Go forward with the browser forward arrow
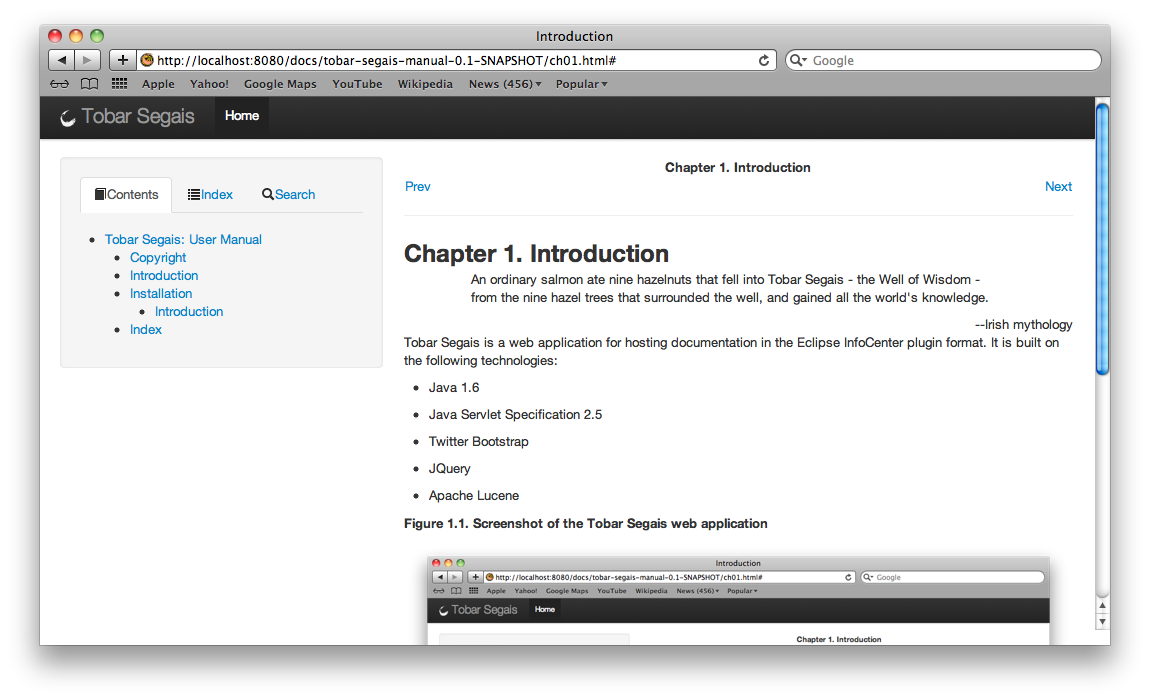Screen dimensions: 1150x700 pyautogui.click(x=87, y=60)
